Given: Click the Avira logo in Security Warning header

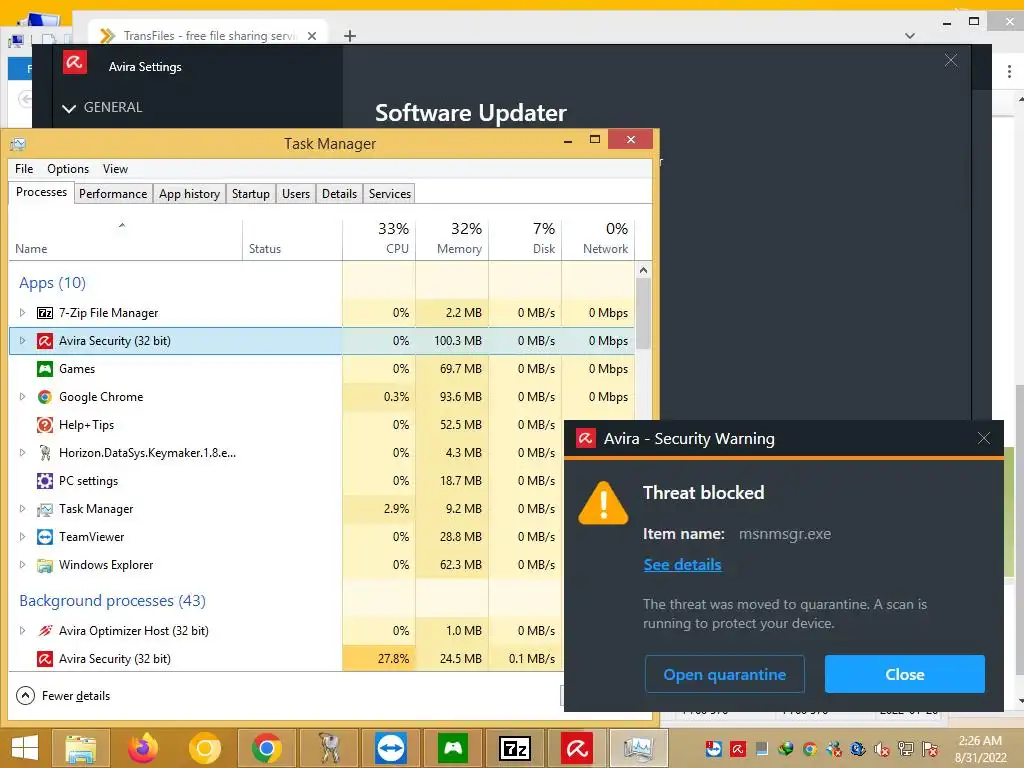Looking at the screenshot, I should click(x=585, y=438).
